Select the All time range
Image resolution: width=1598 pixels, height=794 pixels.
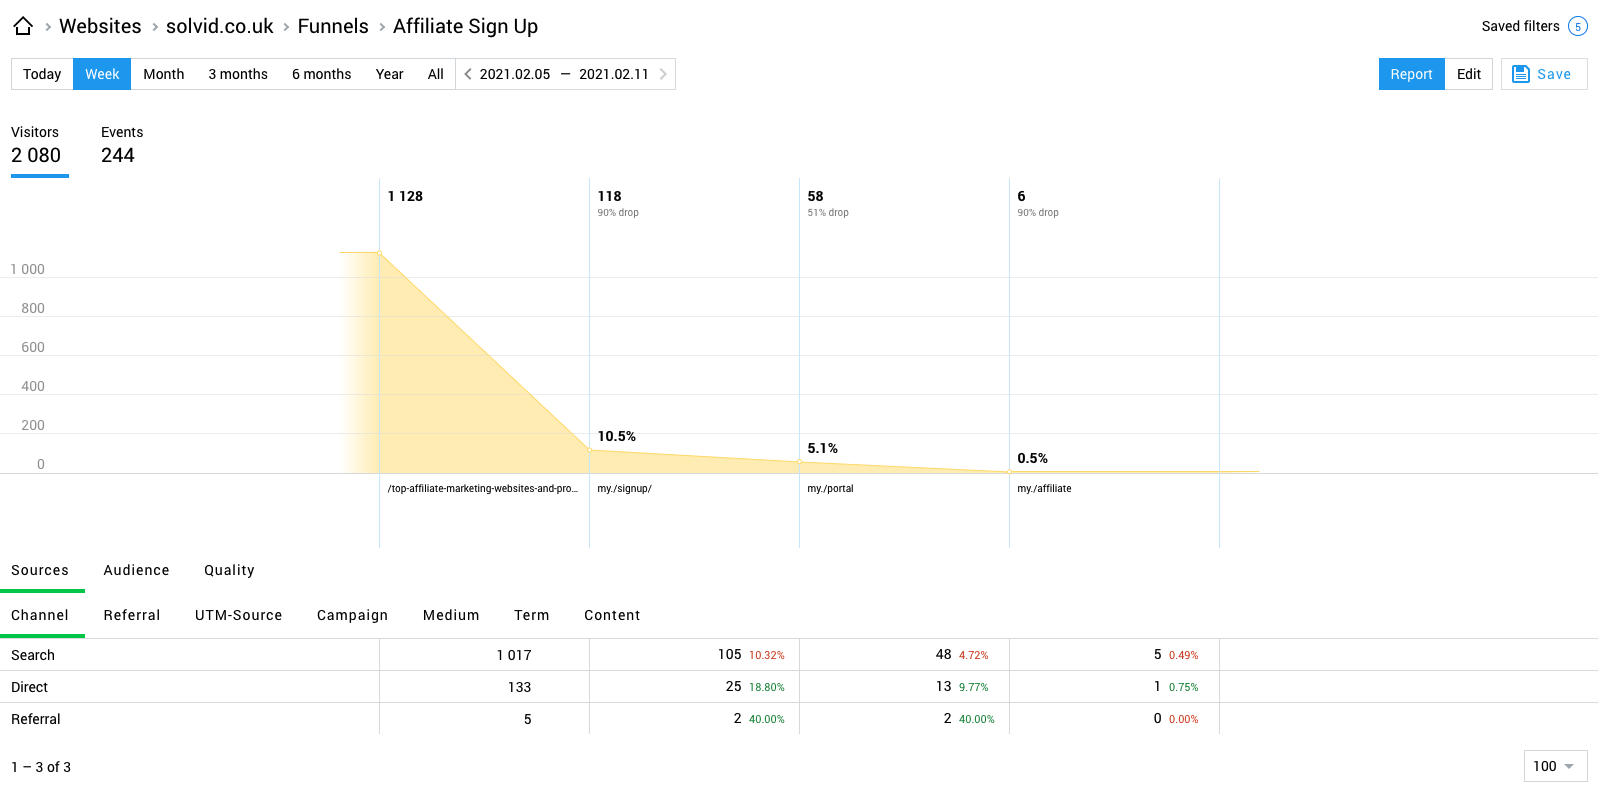[436, 74]
